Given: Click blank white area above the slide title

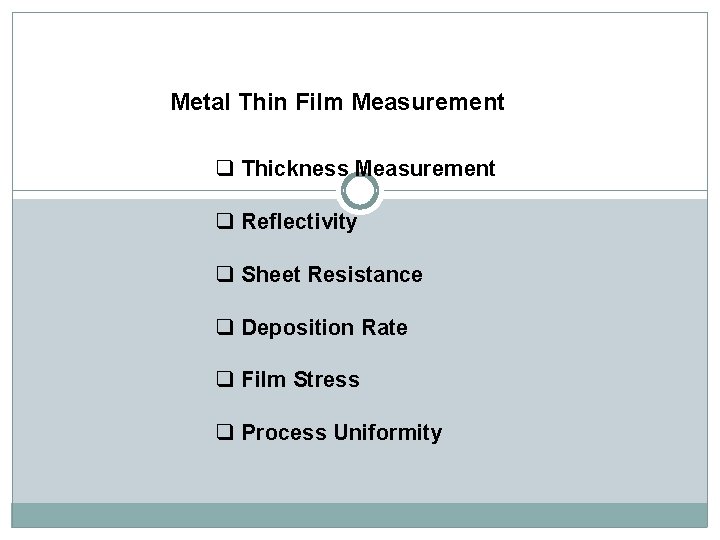Looking at the screenshot, I should tap(360, 50).
